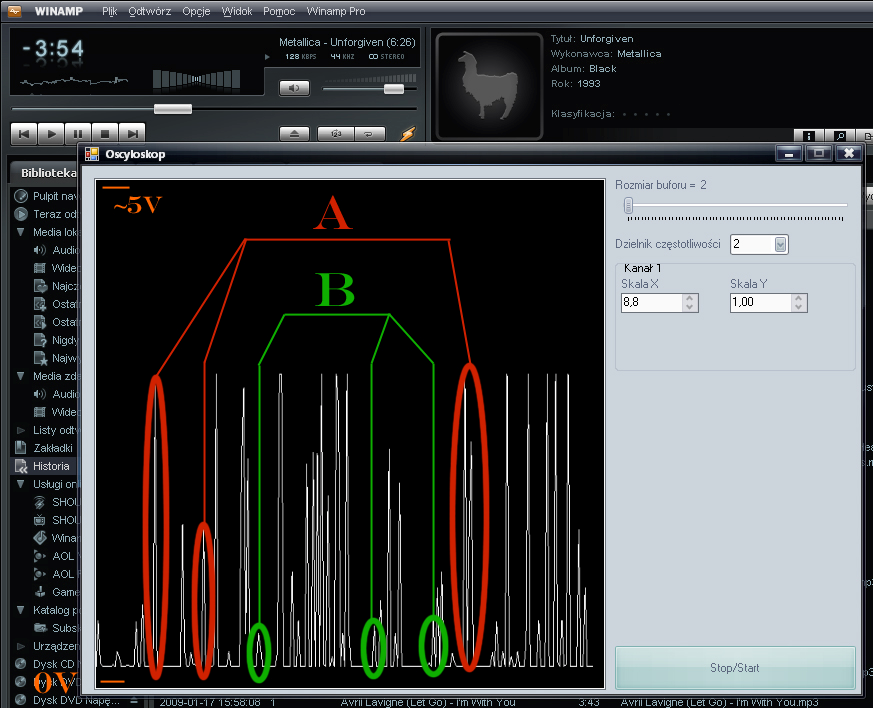Decrease the Skala X value
The height and width of the screenshot is (708, 873).
pos(690,307)
